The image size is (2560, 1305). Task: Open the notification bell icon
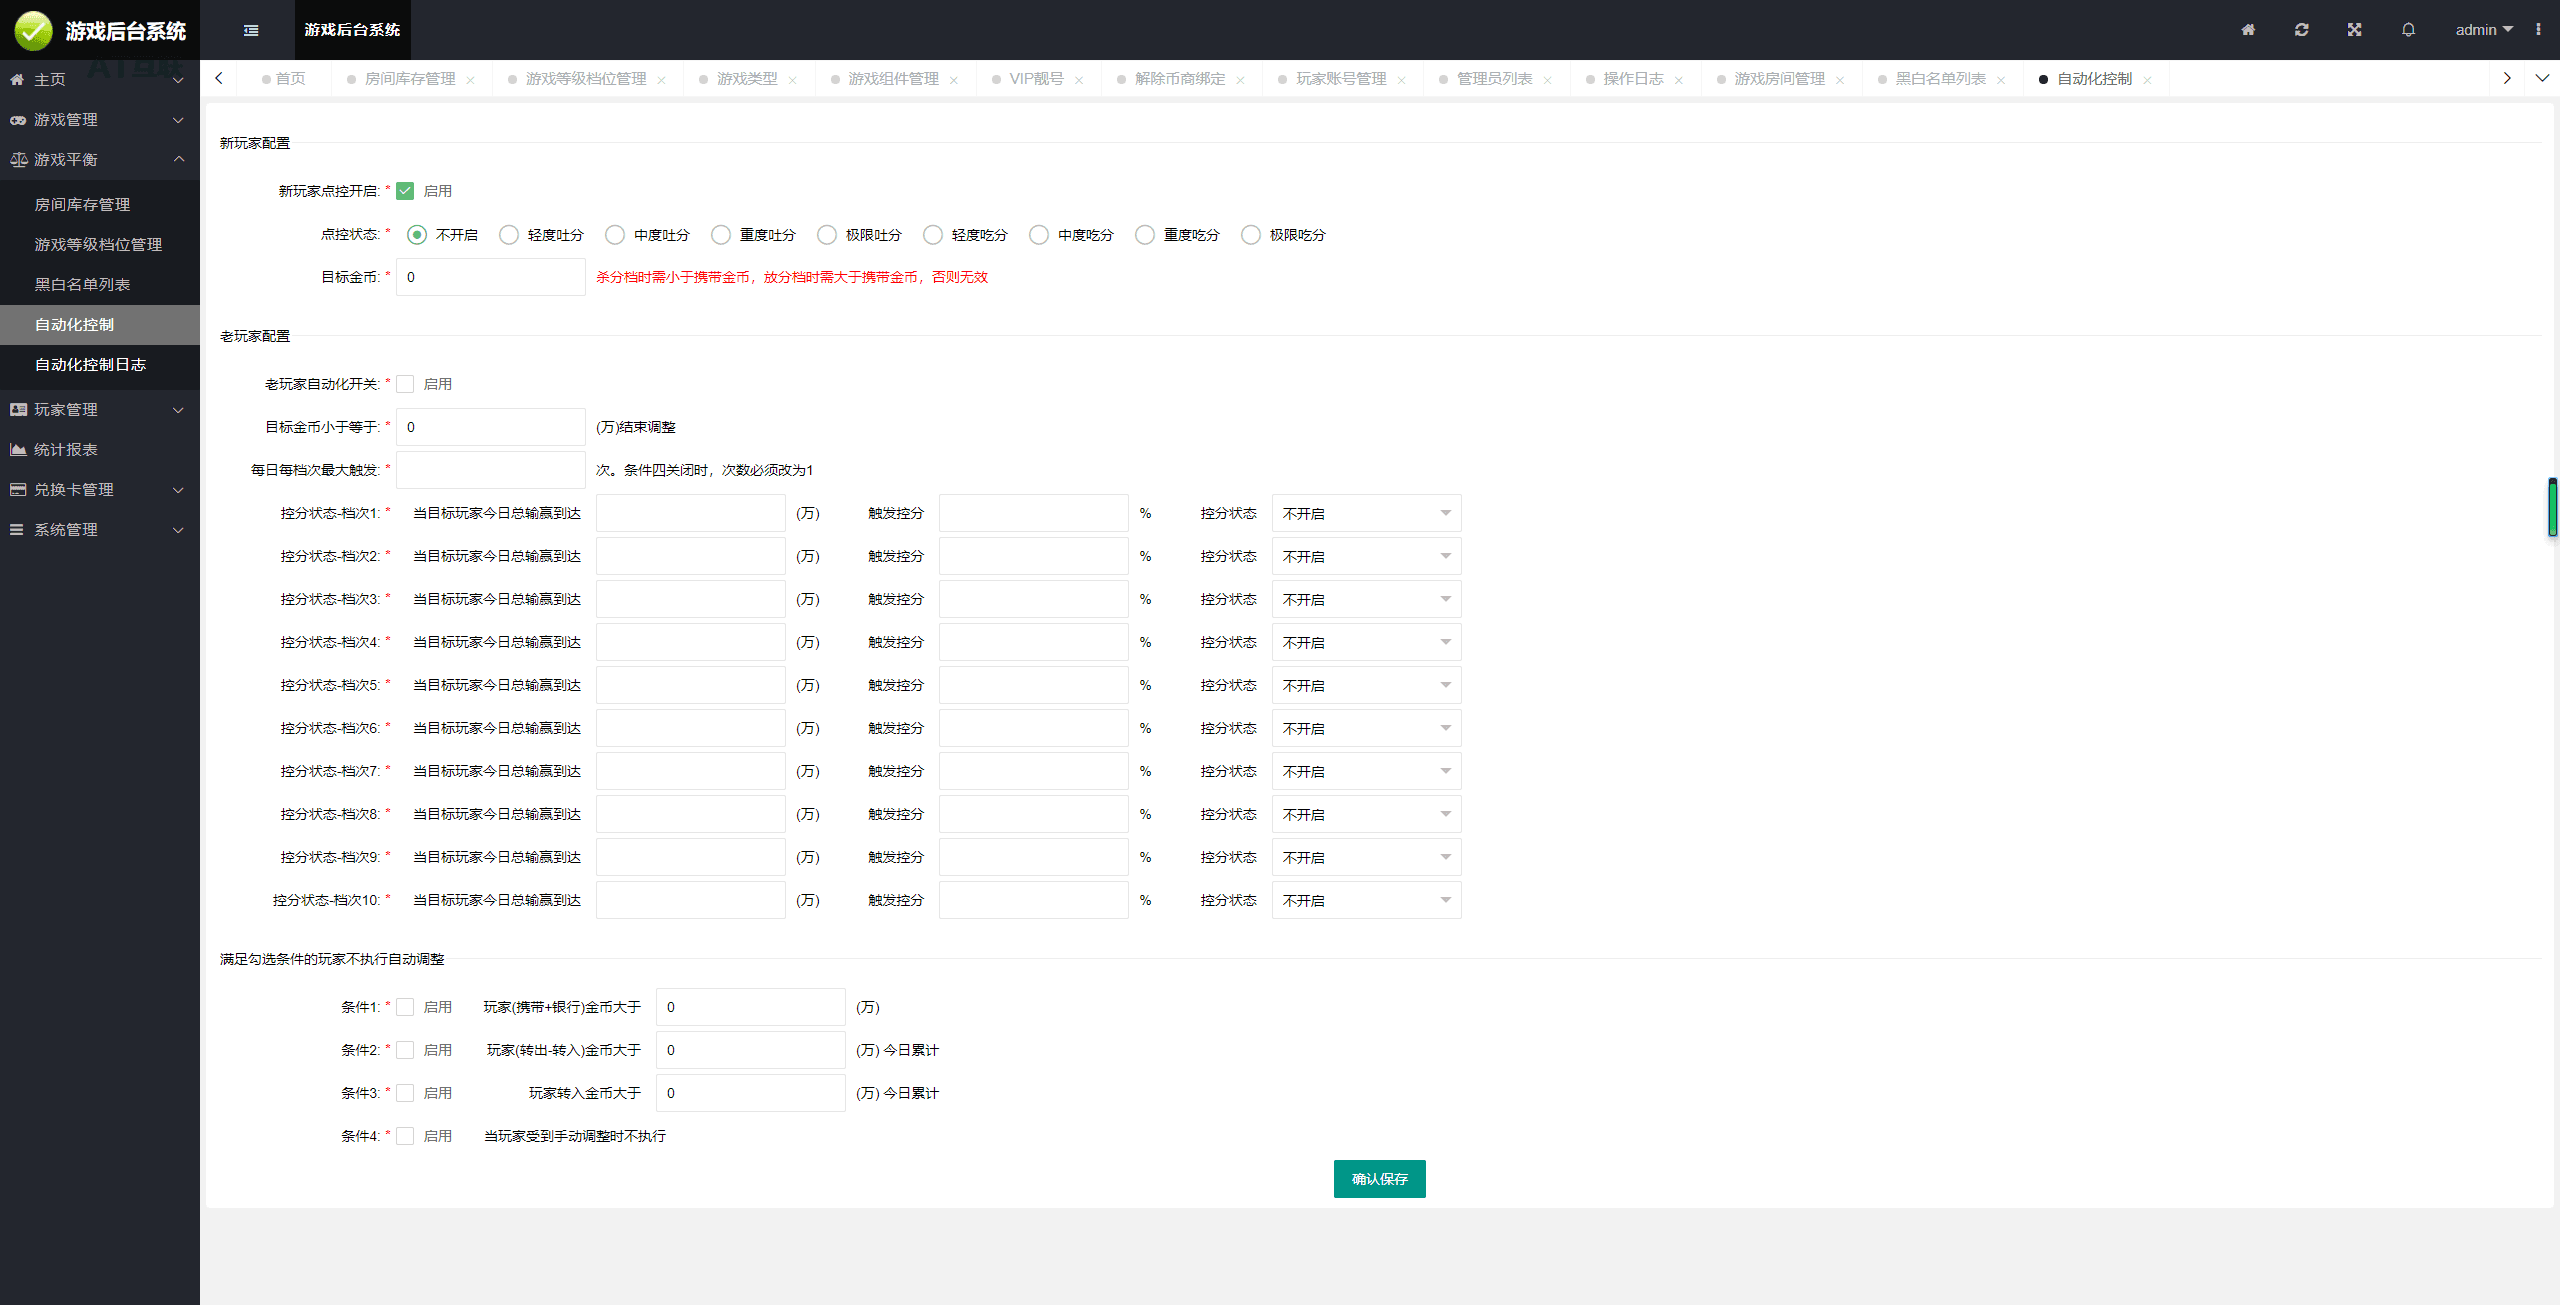[2408, 30]
